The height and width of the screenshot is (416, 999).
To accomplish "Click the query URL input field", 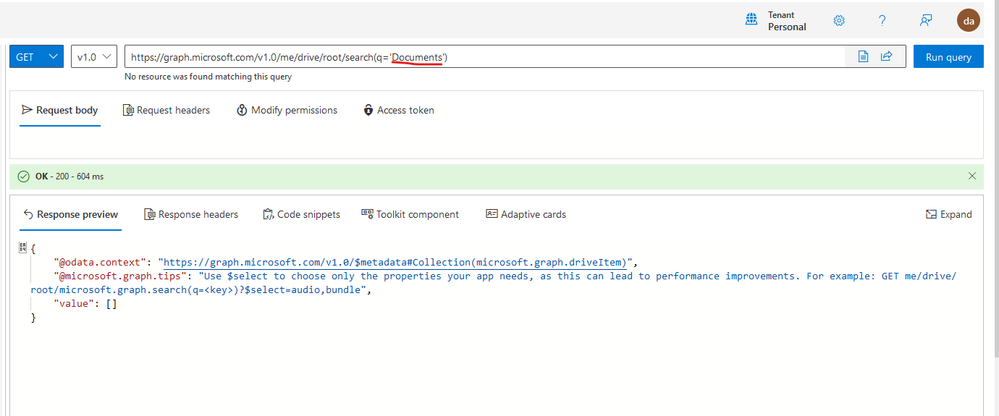I will [484, 57].
